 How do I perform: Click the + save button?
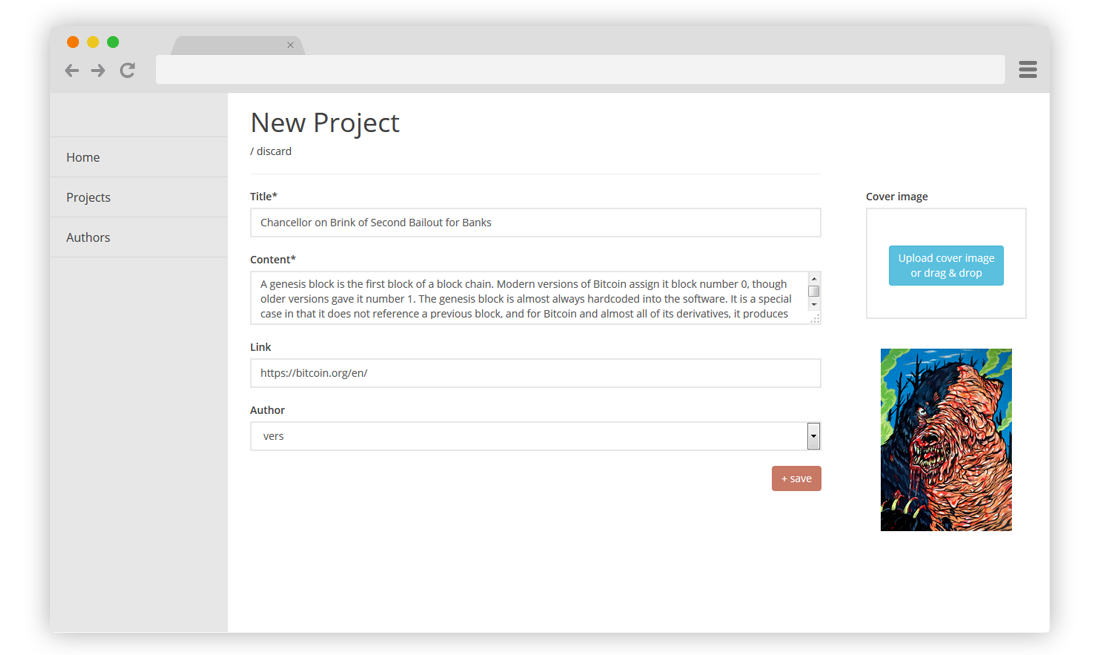coord(796,478)
